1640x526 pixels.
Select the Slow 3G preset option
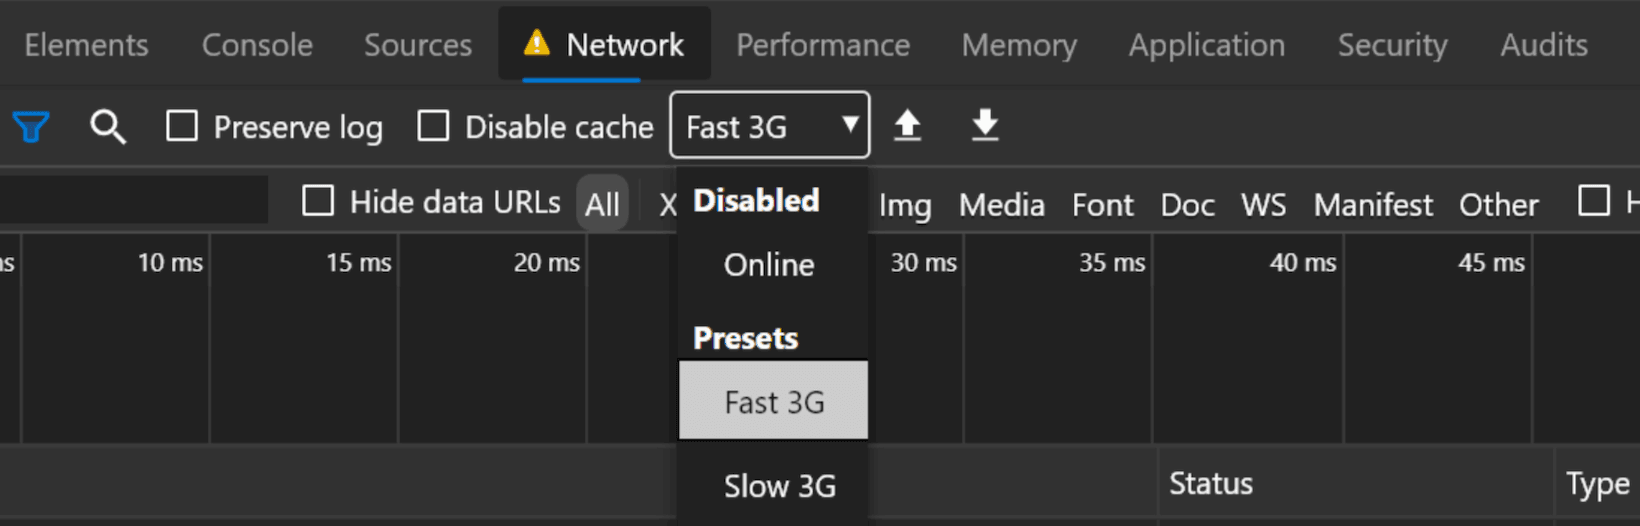pos(780,486)
